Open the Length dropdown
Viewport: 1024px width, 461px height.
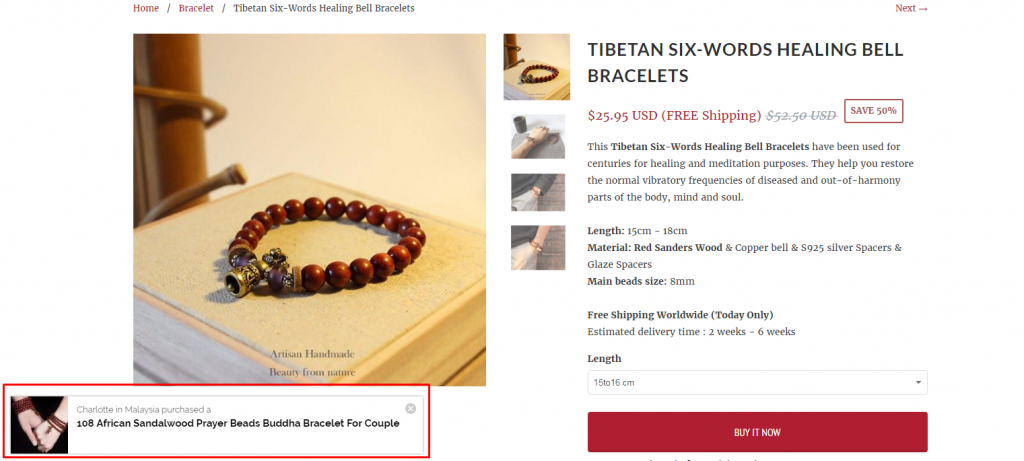click(x=757, y=383)
